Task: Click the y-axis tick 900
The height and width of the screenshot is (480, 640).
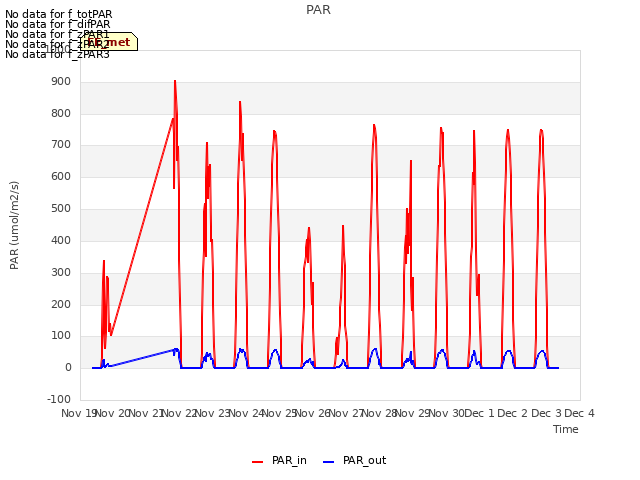Action: coord(61,82)
